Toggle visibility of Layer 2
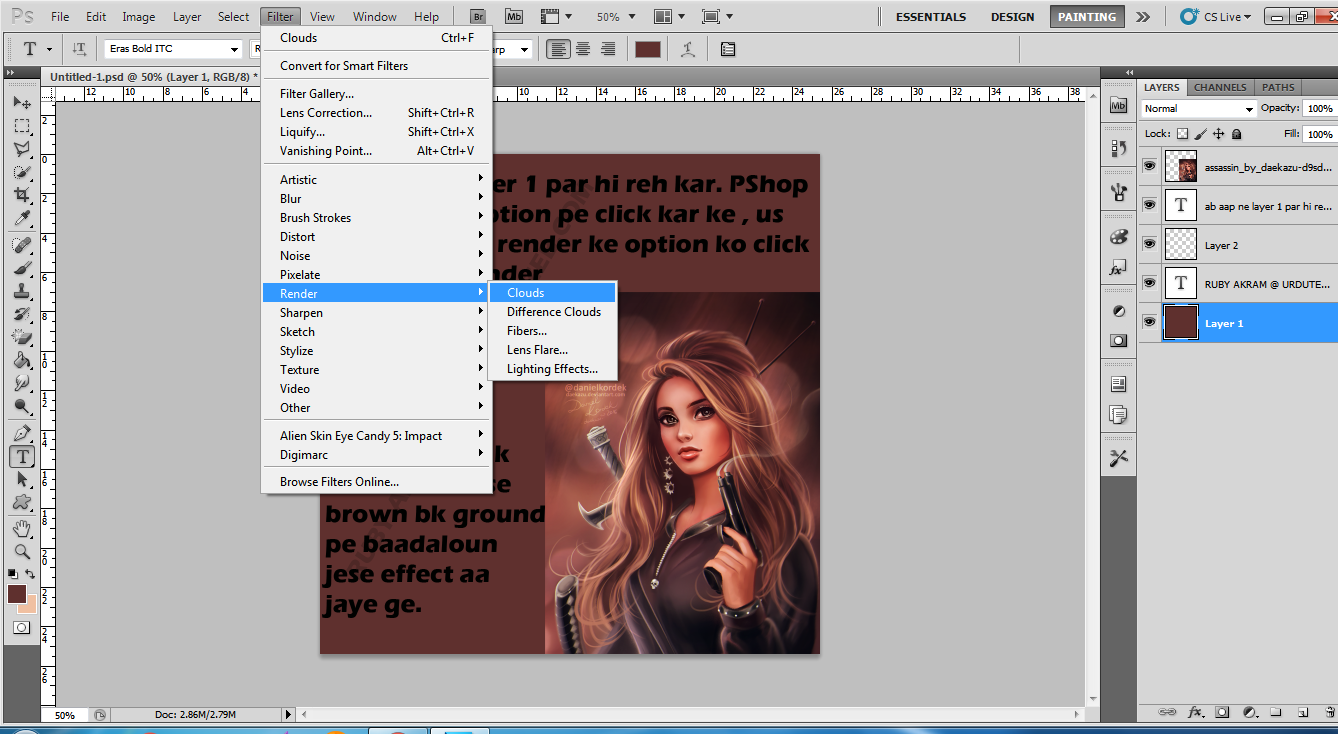Viewport: 1338px width, 734px height. click(x=1150, y=244)
